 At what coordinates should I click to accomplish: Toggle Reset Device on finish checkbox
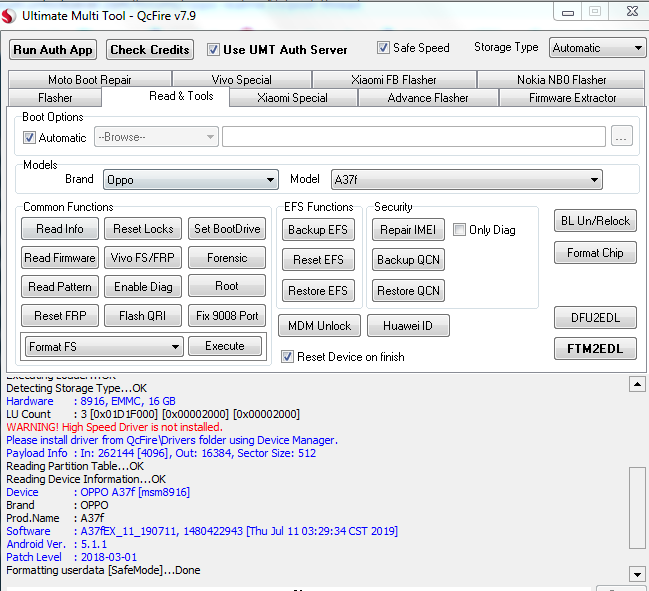[287, 357]
